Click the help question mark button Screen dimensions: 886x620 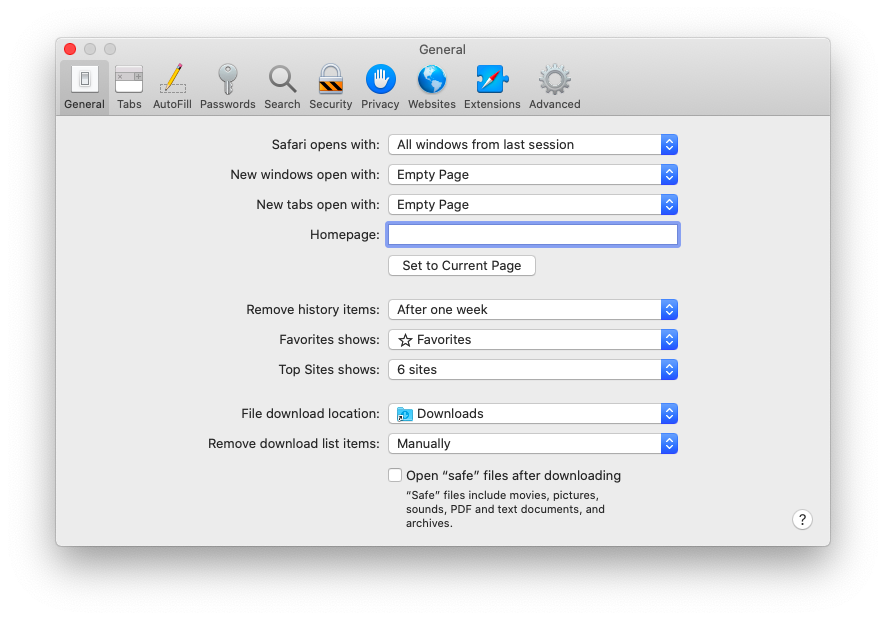pos(802,519)
